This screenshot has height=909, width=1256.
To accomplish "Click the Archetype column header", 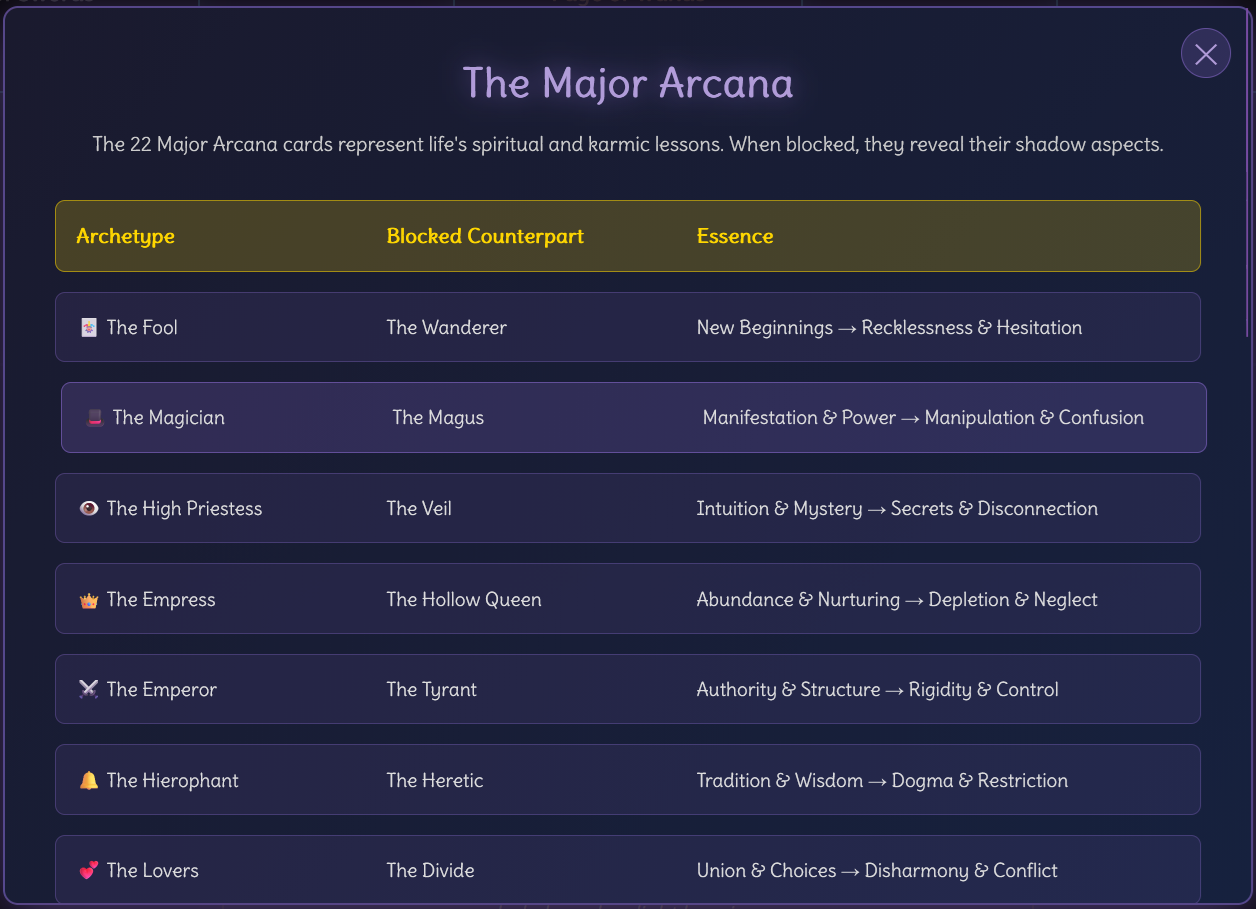I will (x=125, y=236).
